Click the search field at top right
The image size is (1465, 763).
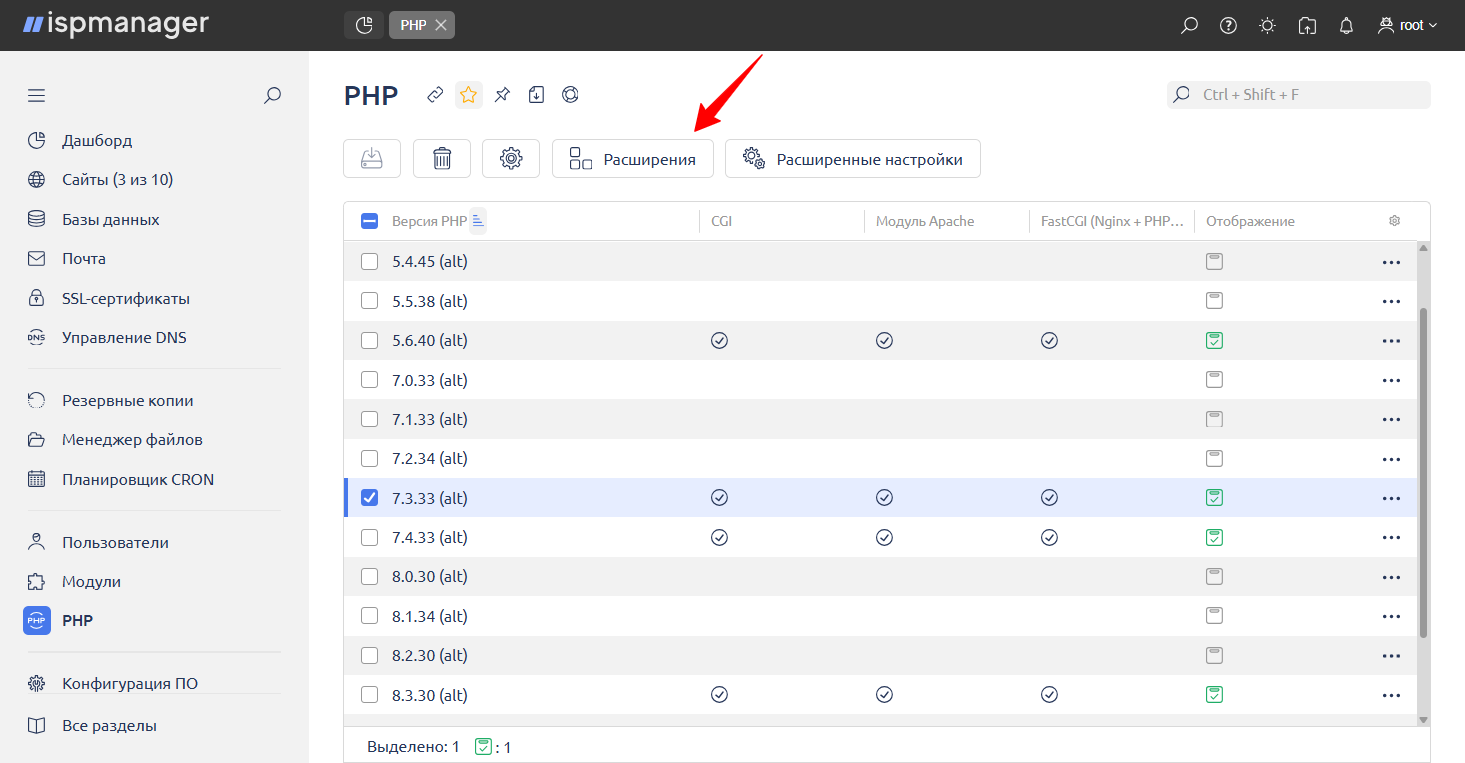point(1297,94)
